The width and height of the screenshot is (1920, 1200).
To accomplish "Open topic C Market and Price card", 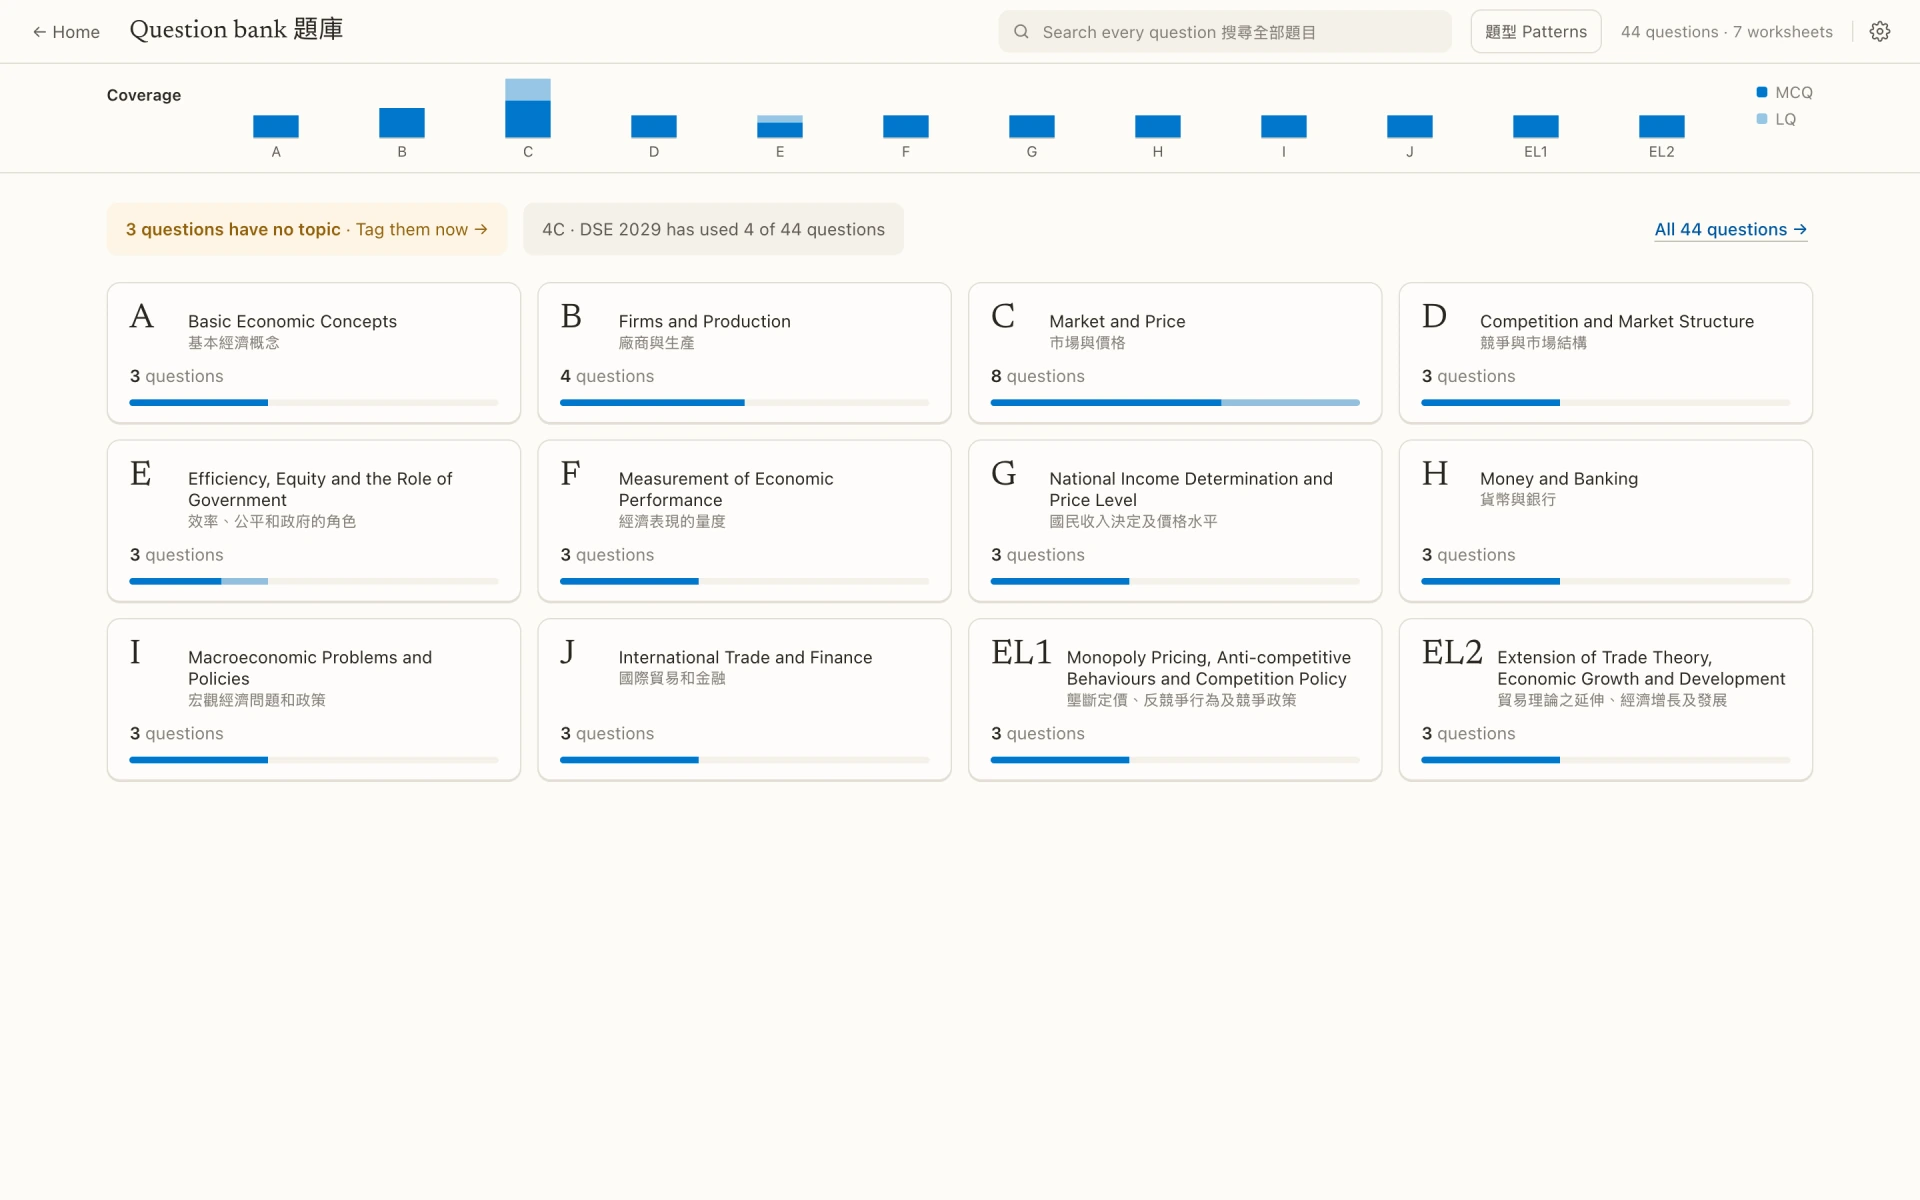I will point(1175,353).
